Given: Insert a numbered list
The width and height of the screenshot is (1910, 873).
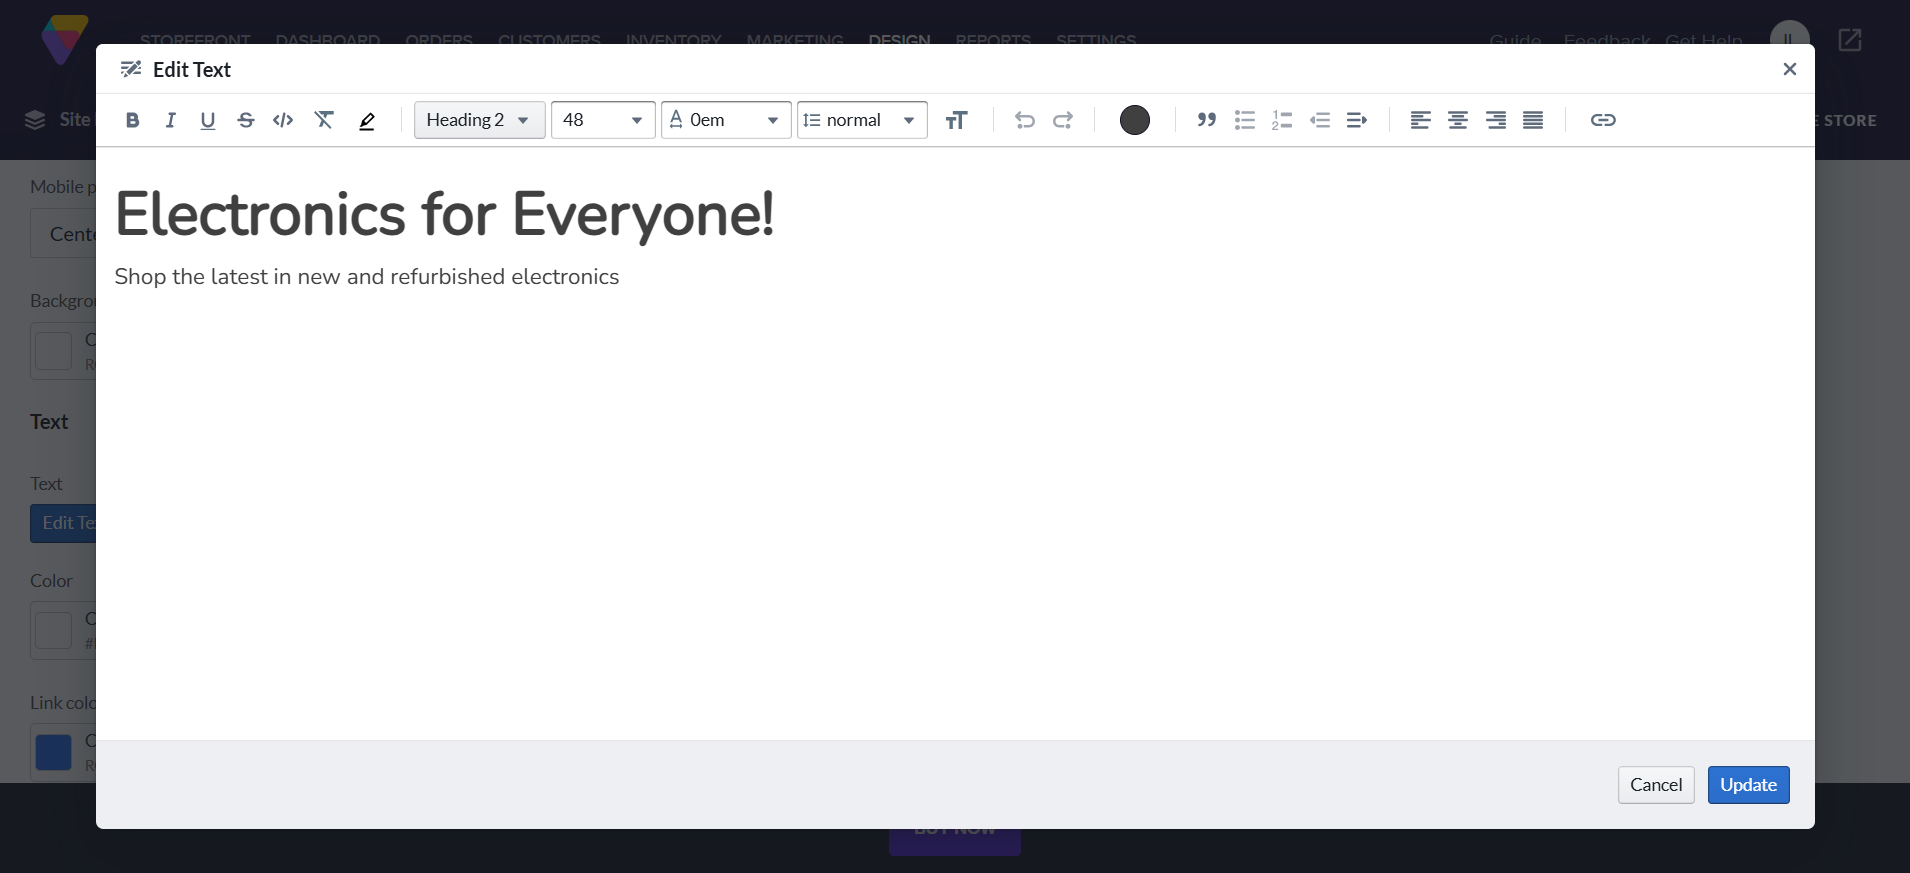Looking at the screenshot, I should click(x=1282, y=120).
